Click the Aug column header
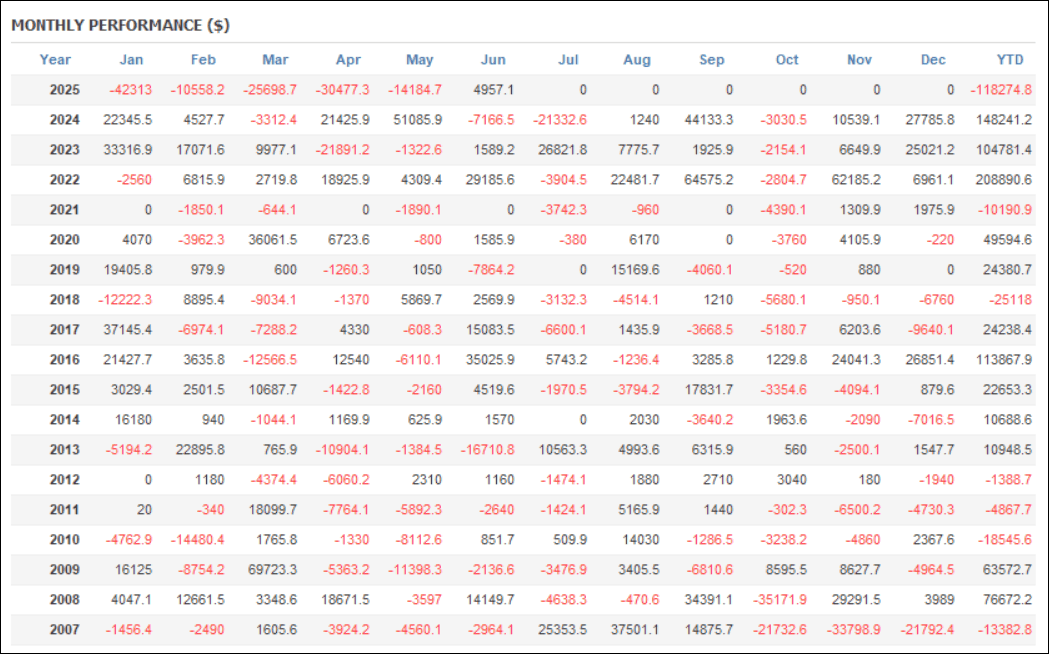 [x=637, y=60]
